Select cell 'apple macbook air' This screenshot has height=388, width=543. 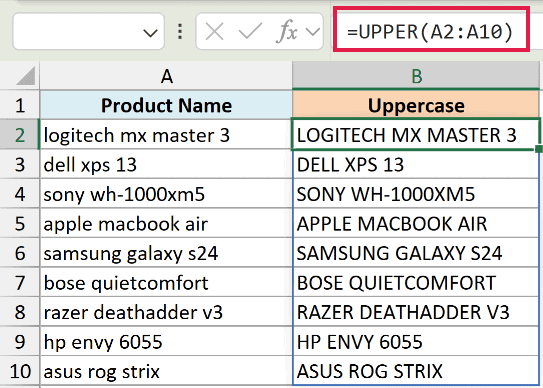tap(166, 223)
